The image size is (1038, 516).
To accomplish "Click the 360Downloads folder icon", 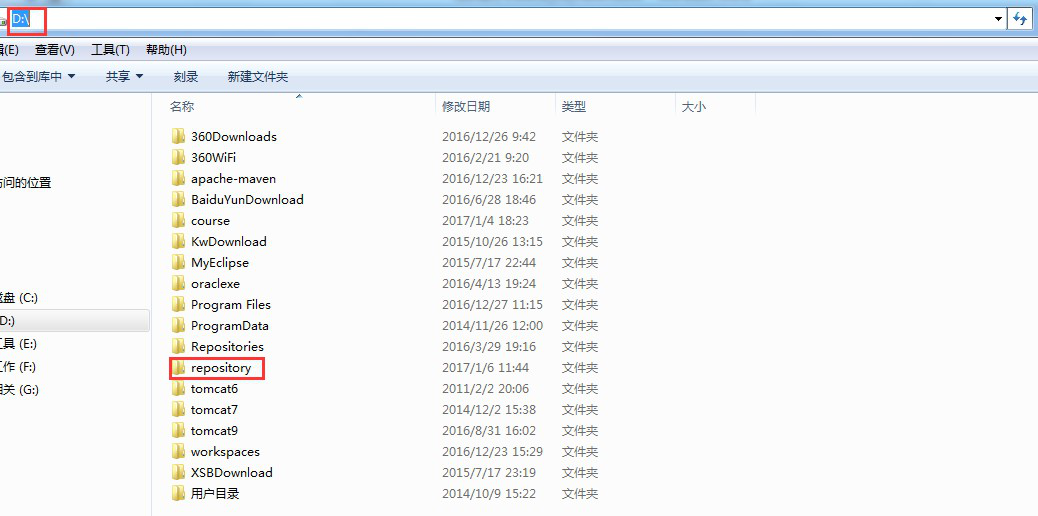I will click(179, 137).
